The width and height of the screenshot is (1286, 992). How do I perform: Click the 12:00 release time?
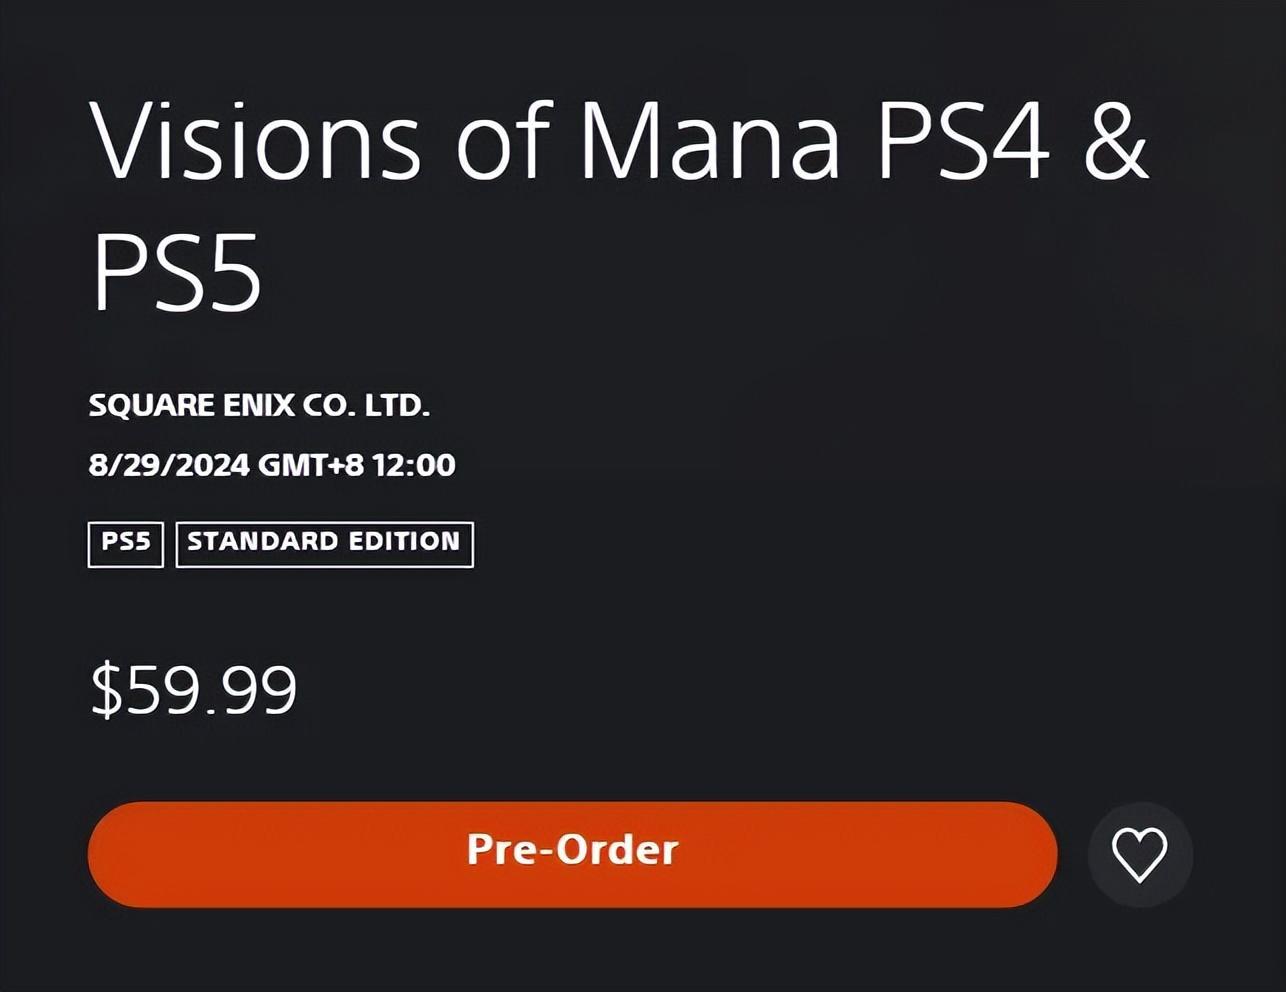(x=414, y=465)
